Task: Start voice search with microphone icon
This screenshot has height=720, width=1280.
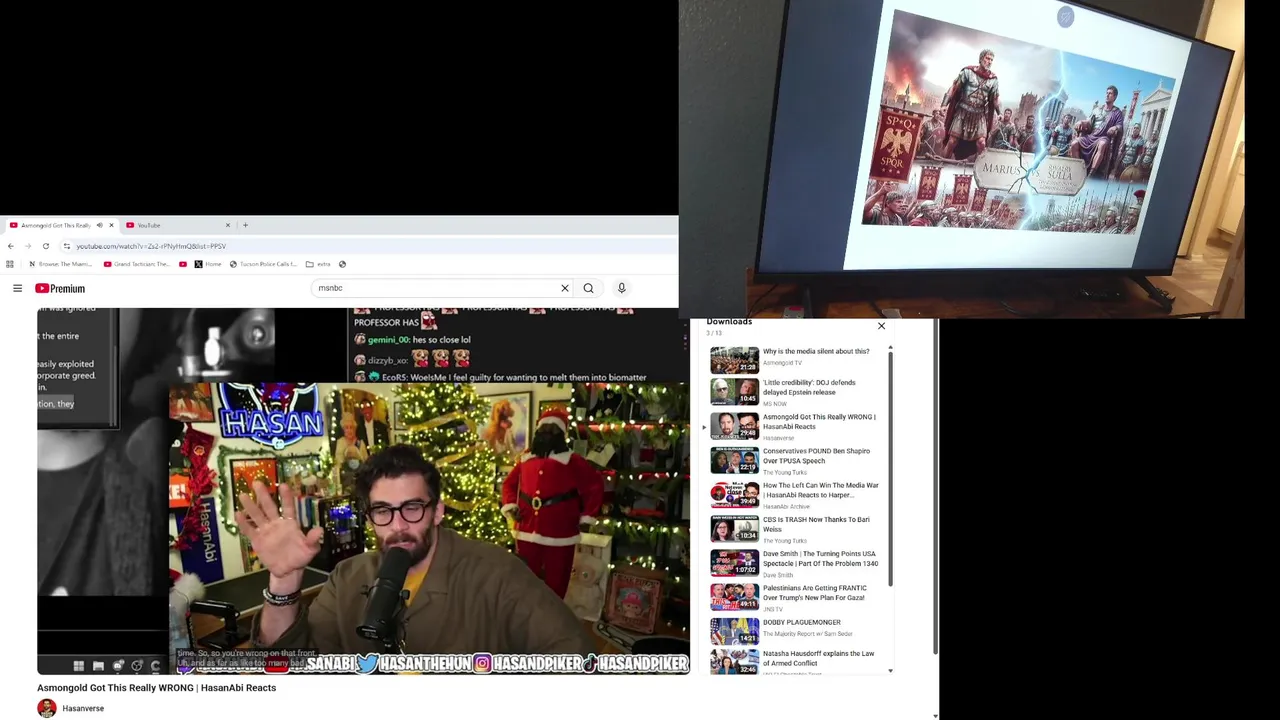Action: (x=621, y=288)
